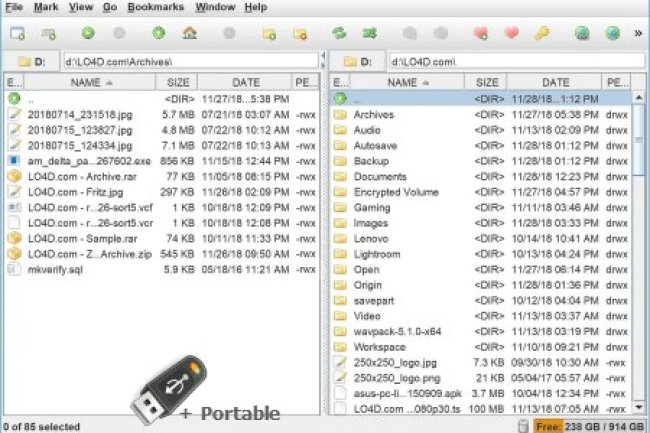Open trash icon in status bar
Screen dimensions: 650x433
(523, 426)
